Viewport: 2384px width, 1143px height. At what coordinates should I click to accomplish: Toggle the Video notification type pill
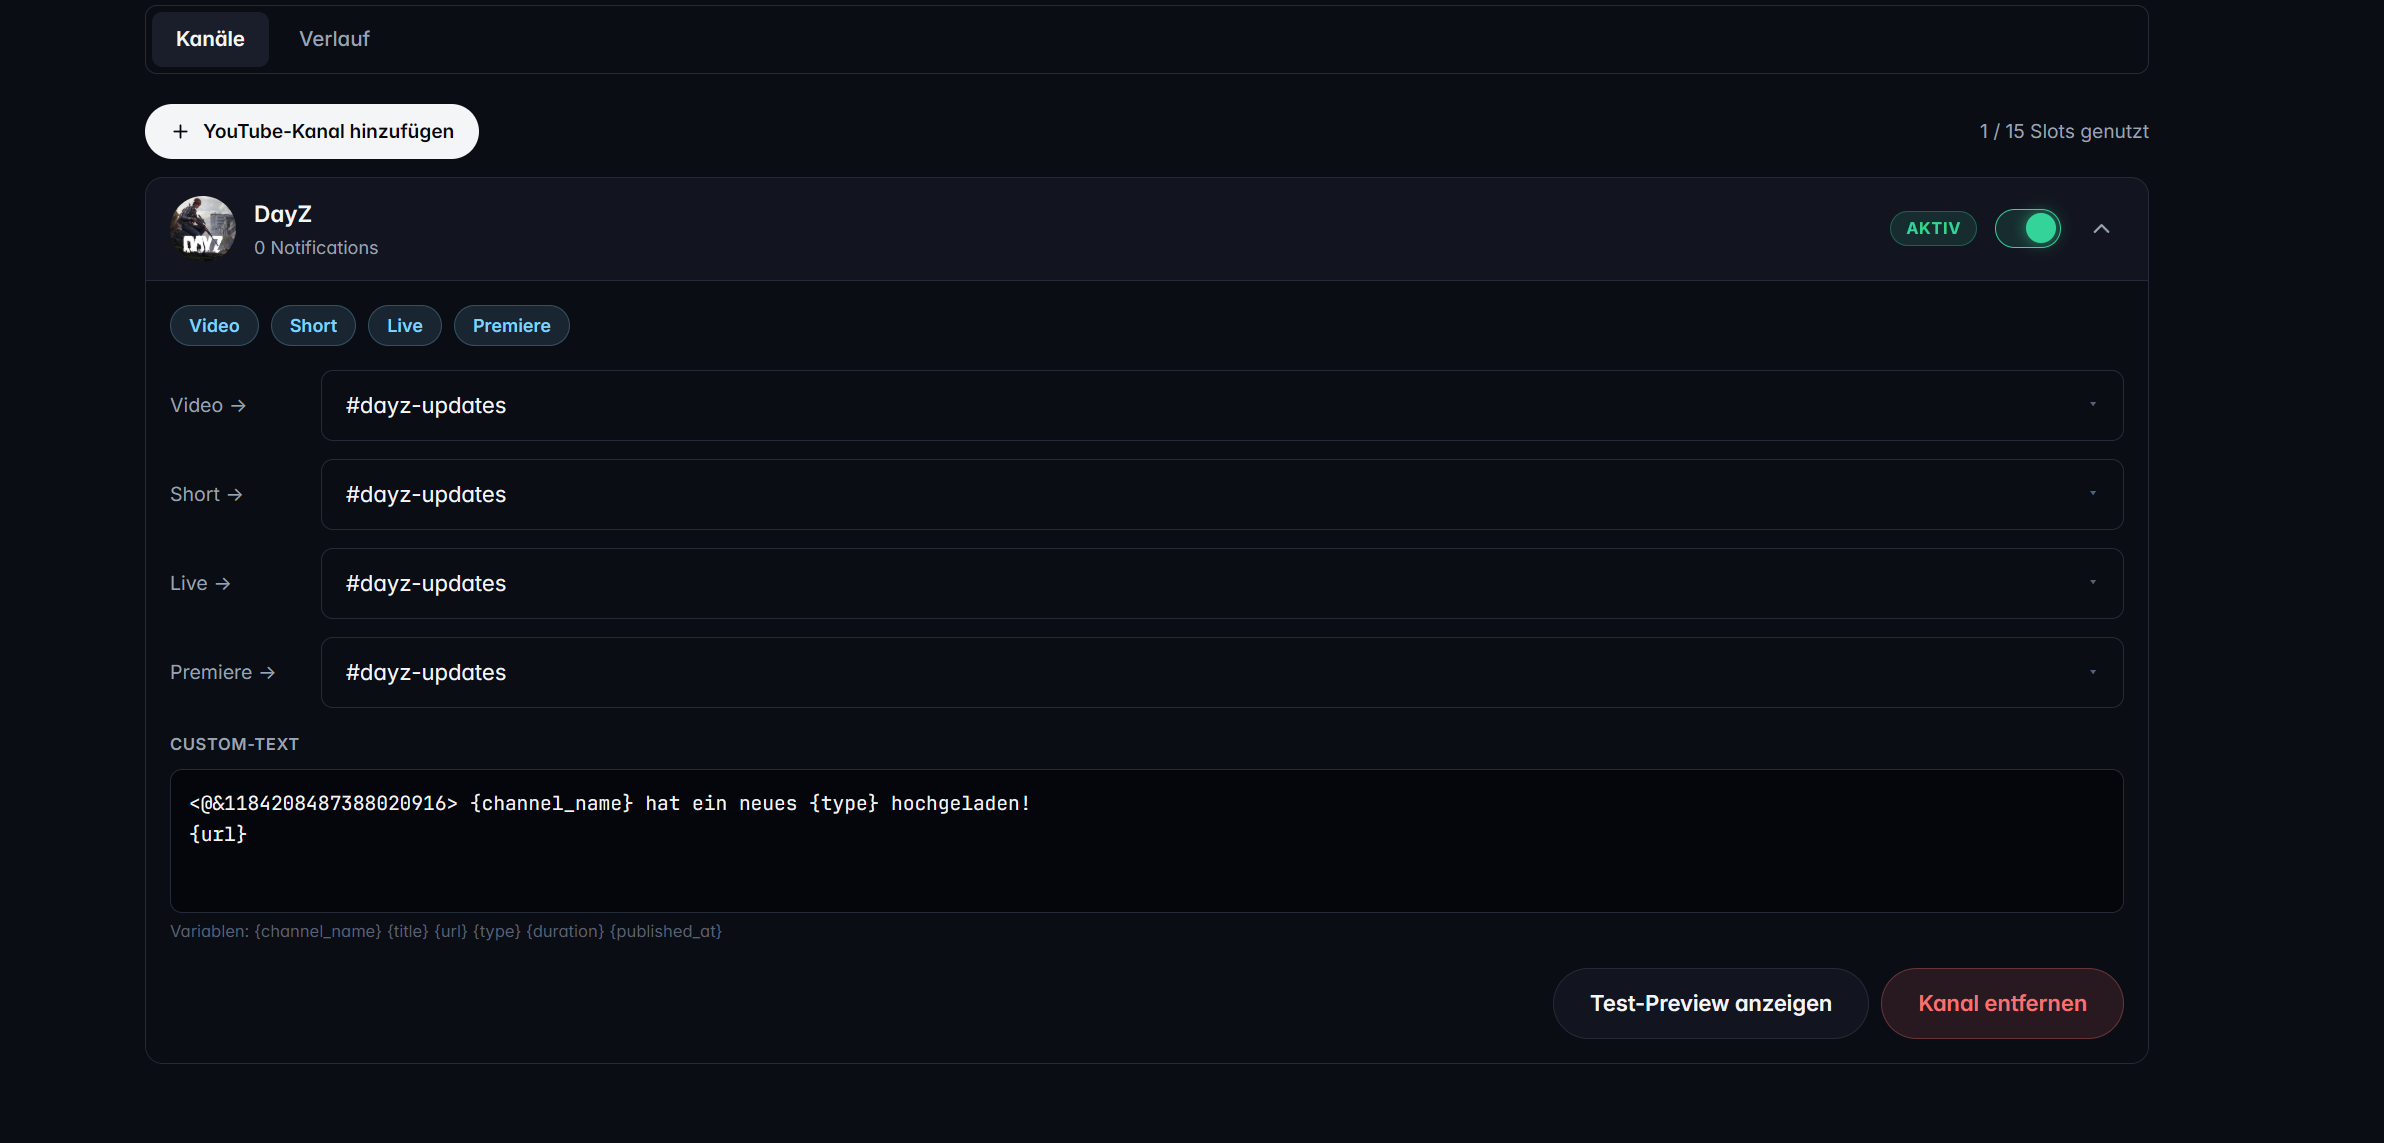(x=214, y=325)
